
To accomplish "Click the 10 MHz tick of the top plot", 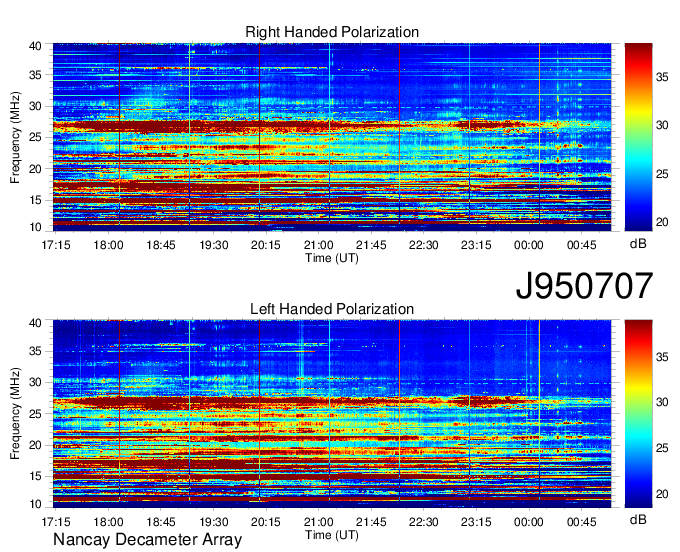I will coord(35,227).
